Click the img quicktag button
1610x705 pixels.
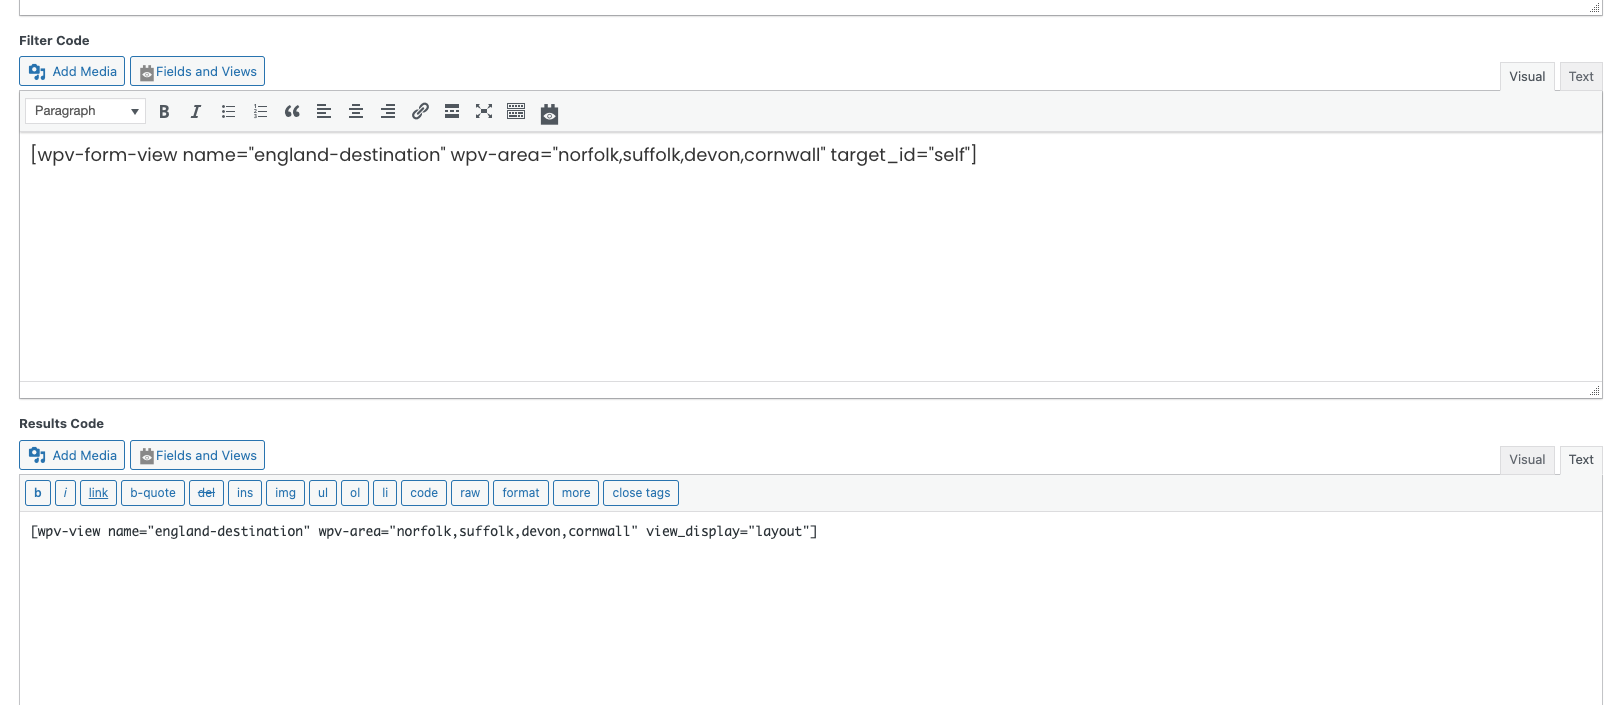[285, 493]
